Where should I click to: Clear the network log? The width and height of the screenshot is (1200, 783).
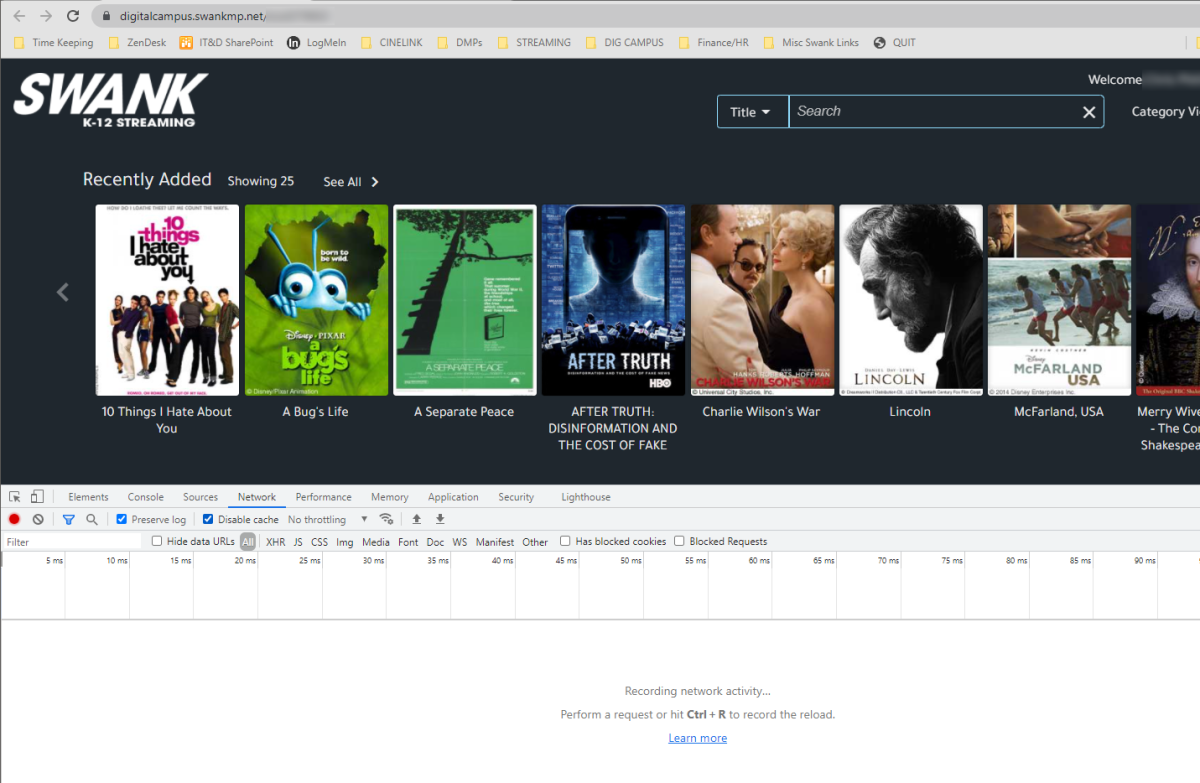38,519
